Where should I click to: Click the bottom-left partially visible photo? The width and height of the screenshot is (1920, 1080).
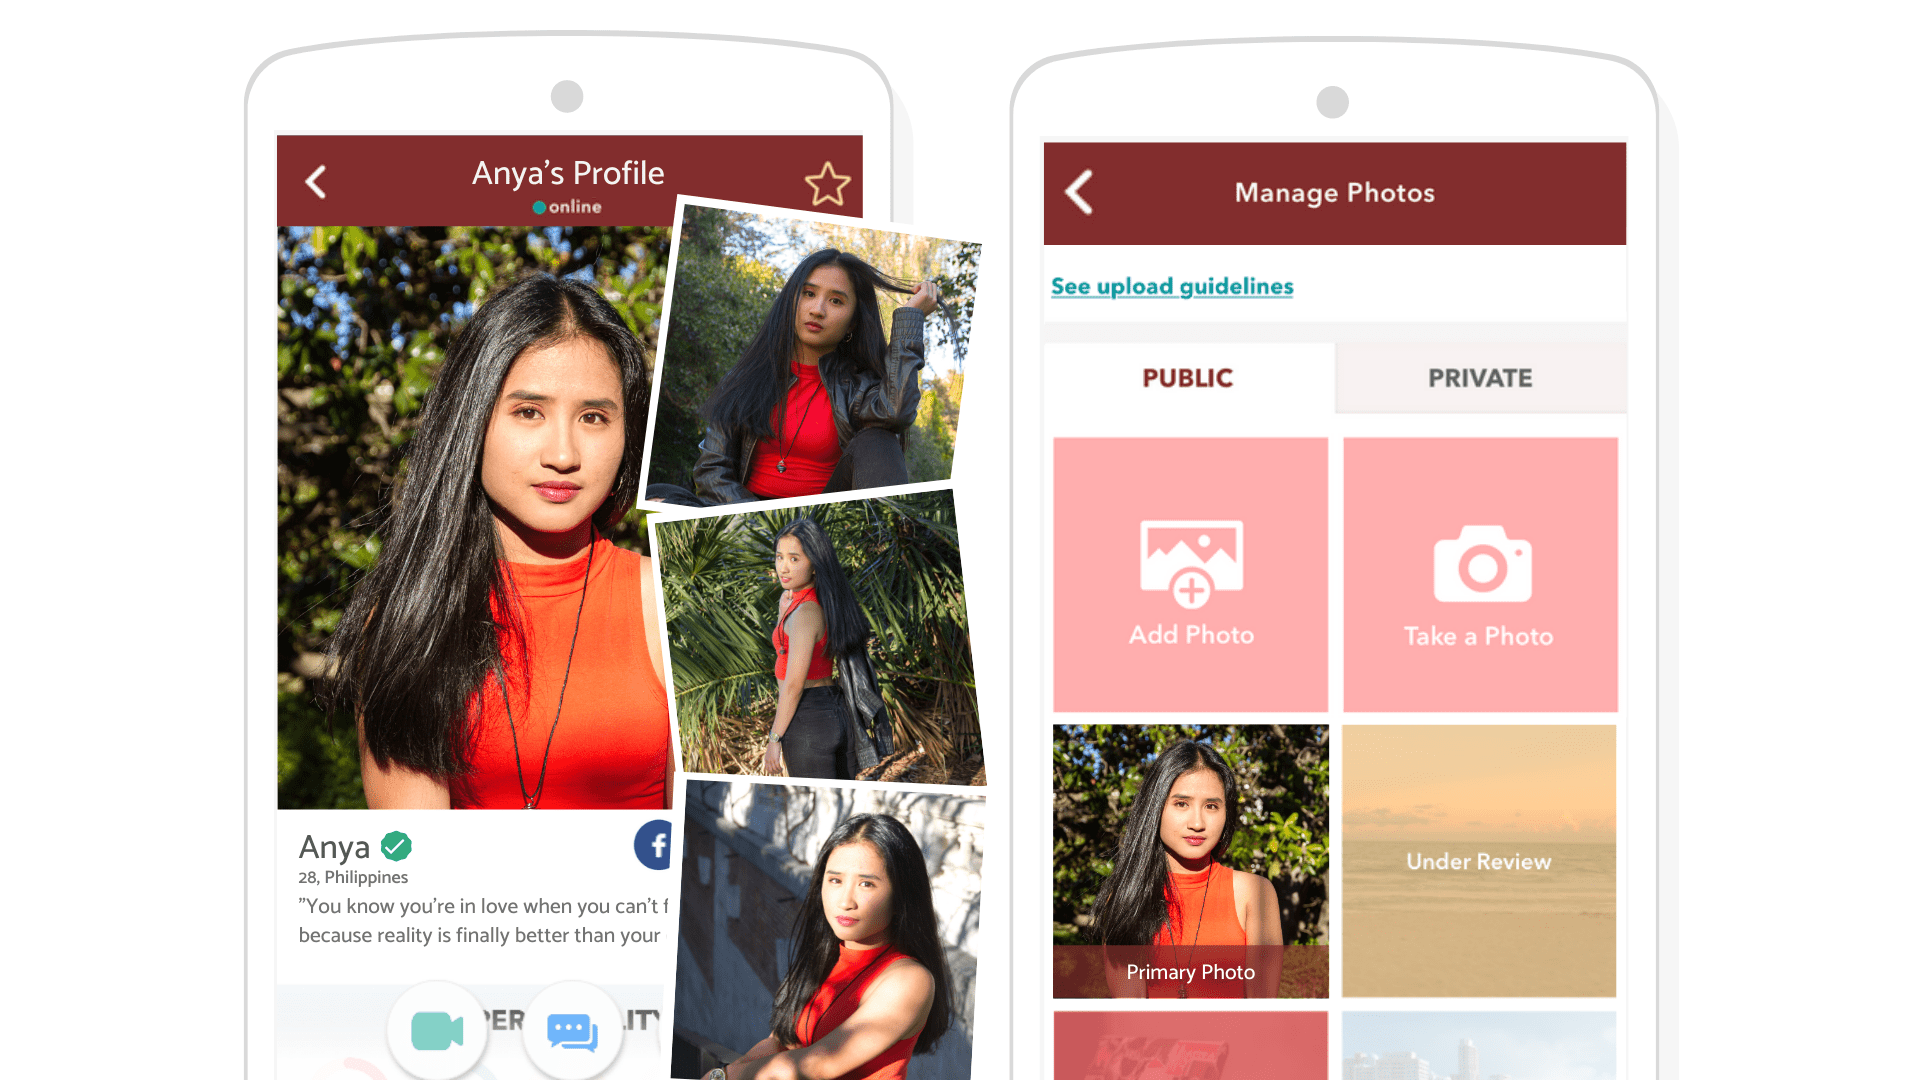point(1189,1048)
